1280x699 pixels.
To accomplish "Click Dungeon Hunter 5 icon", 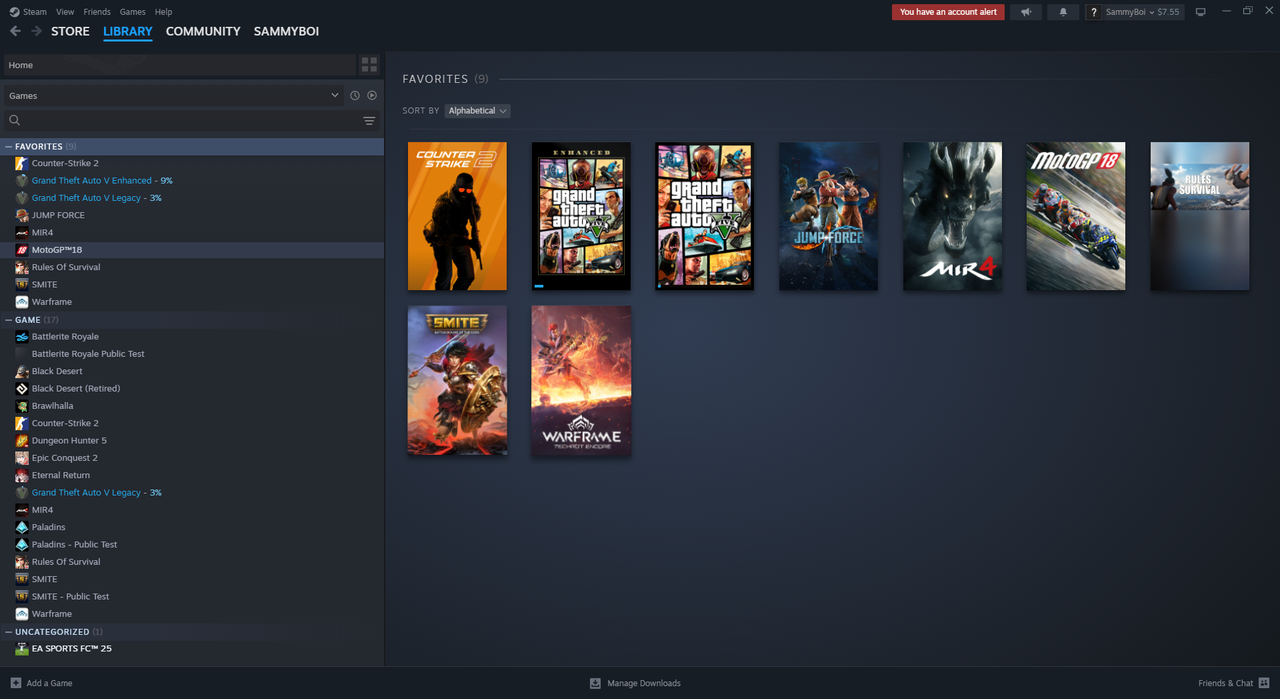I will 22,441.
